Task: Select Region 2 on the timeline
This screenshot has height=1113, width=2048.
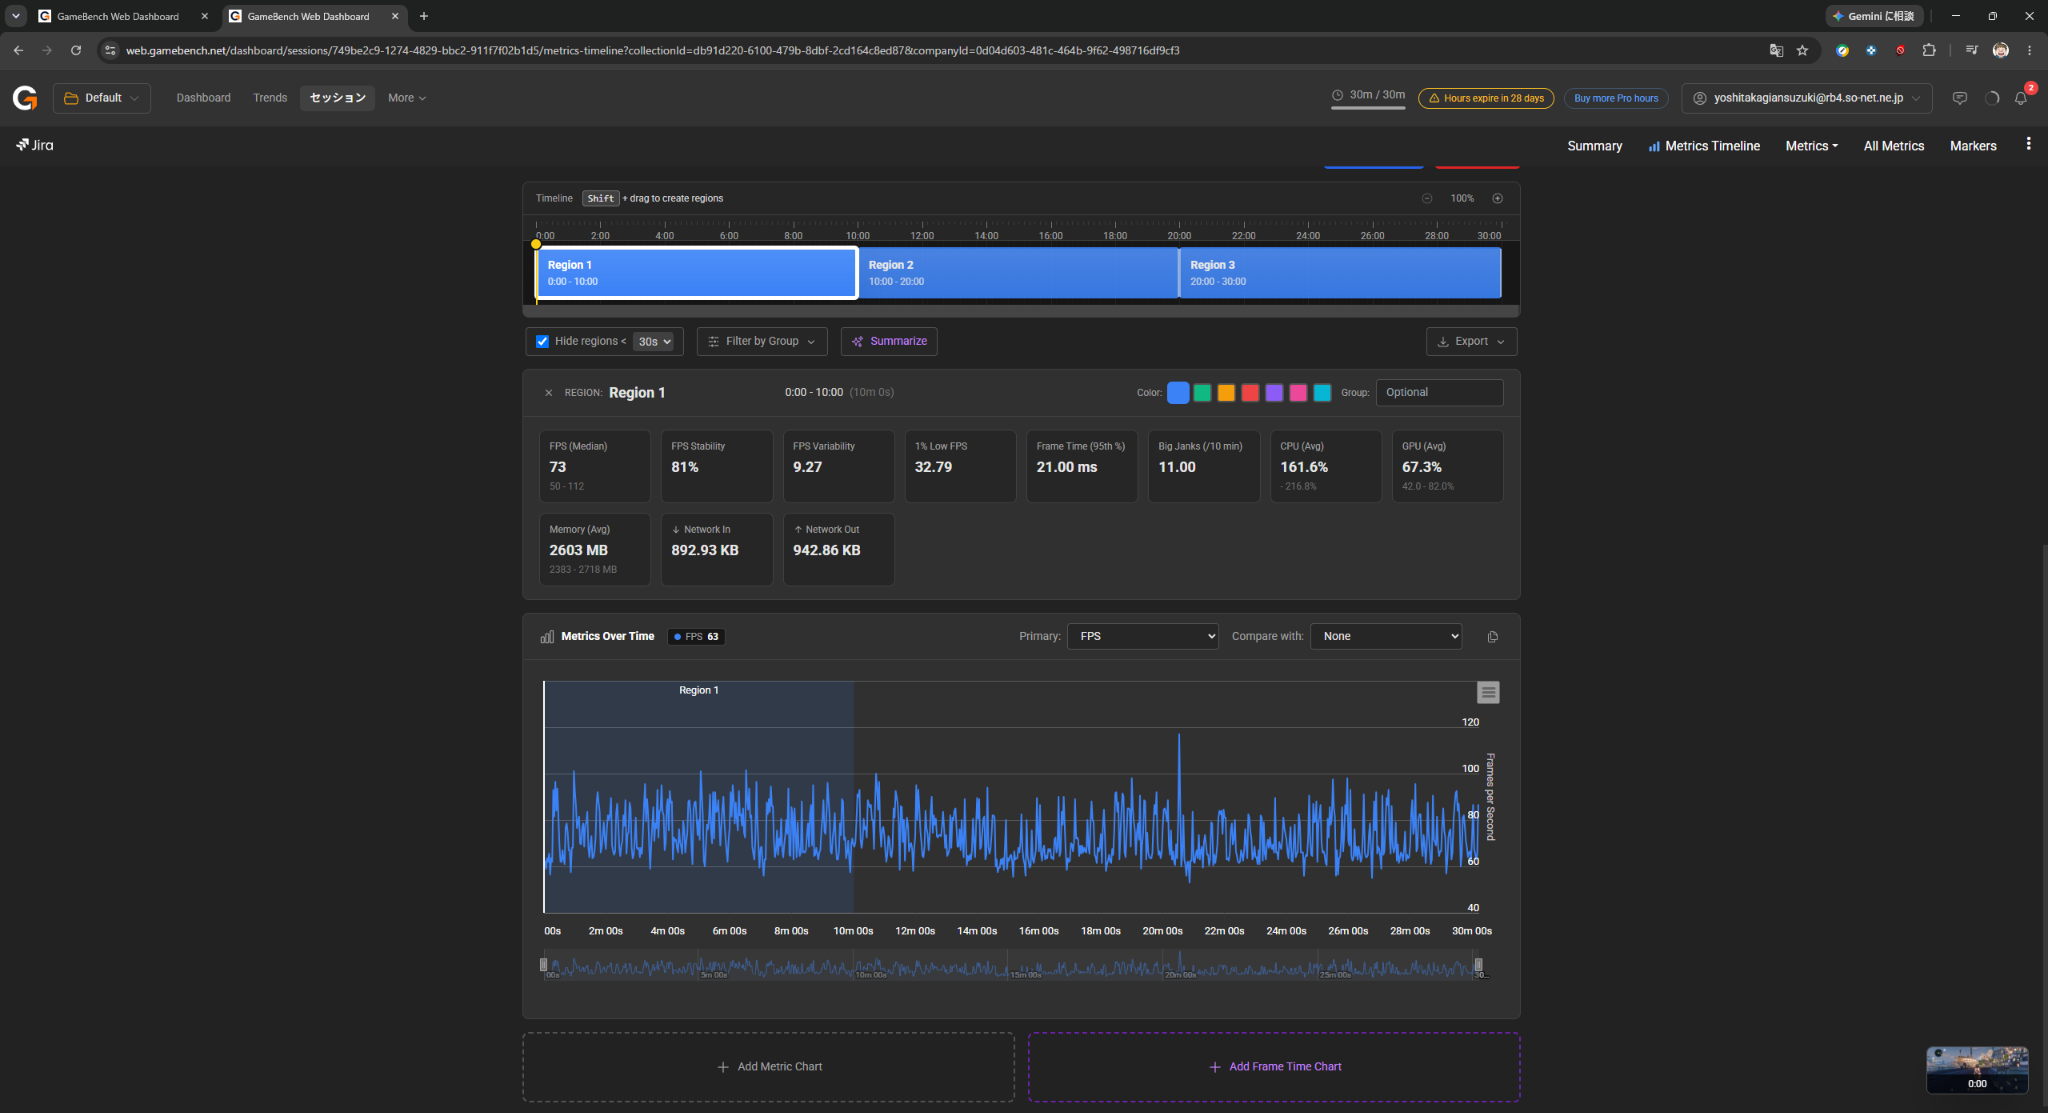Action: (x=1019, y=273)
